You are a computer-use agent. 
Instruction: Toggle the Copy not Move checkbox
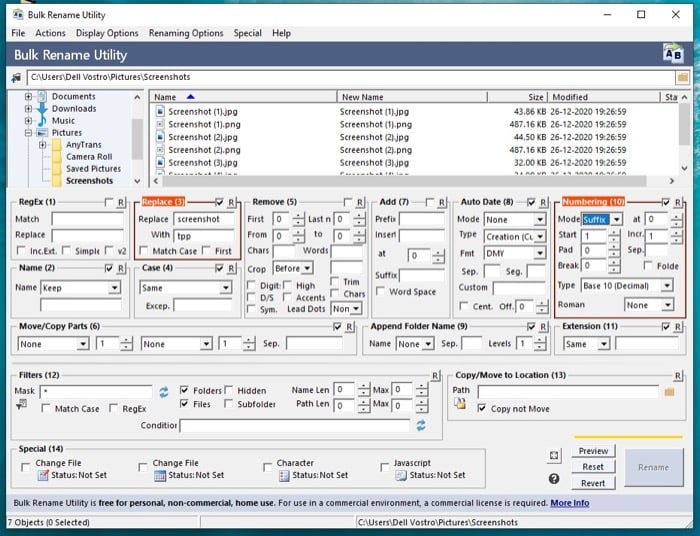tap(483, 408)
